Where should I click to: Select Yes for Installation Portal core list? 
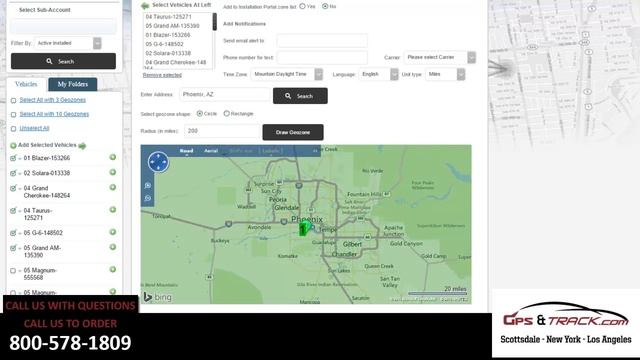(302, 6)
